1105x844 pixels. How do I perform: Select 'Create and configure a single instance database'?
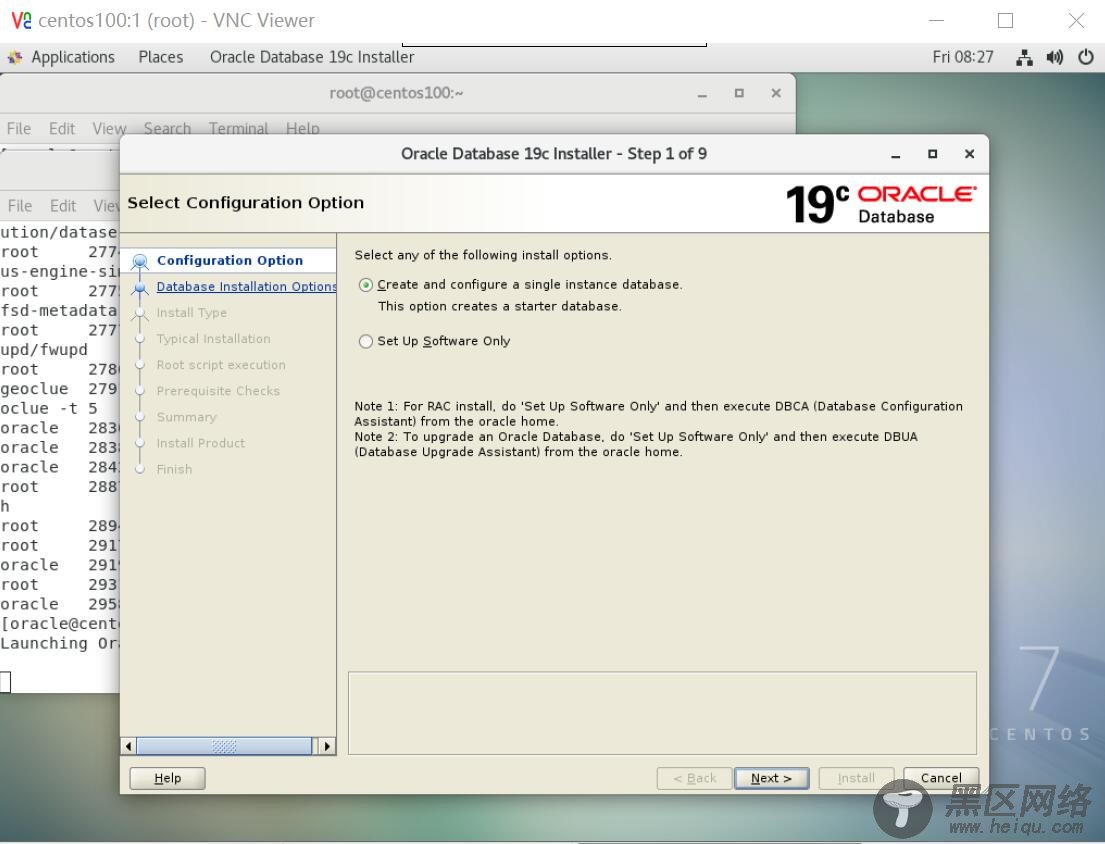tap(365, 285)
